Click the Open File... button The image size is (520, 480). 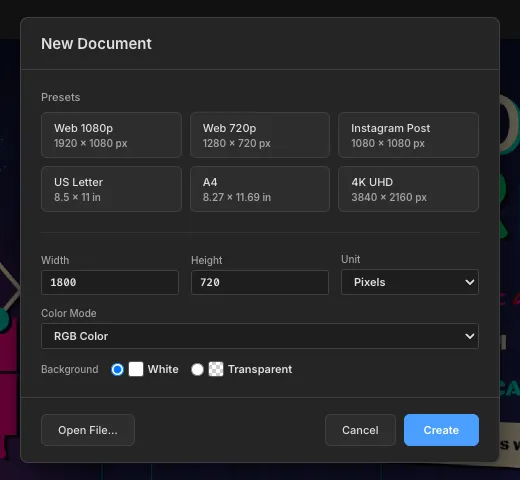[88, 430]
